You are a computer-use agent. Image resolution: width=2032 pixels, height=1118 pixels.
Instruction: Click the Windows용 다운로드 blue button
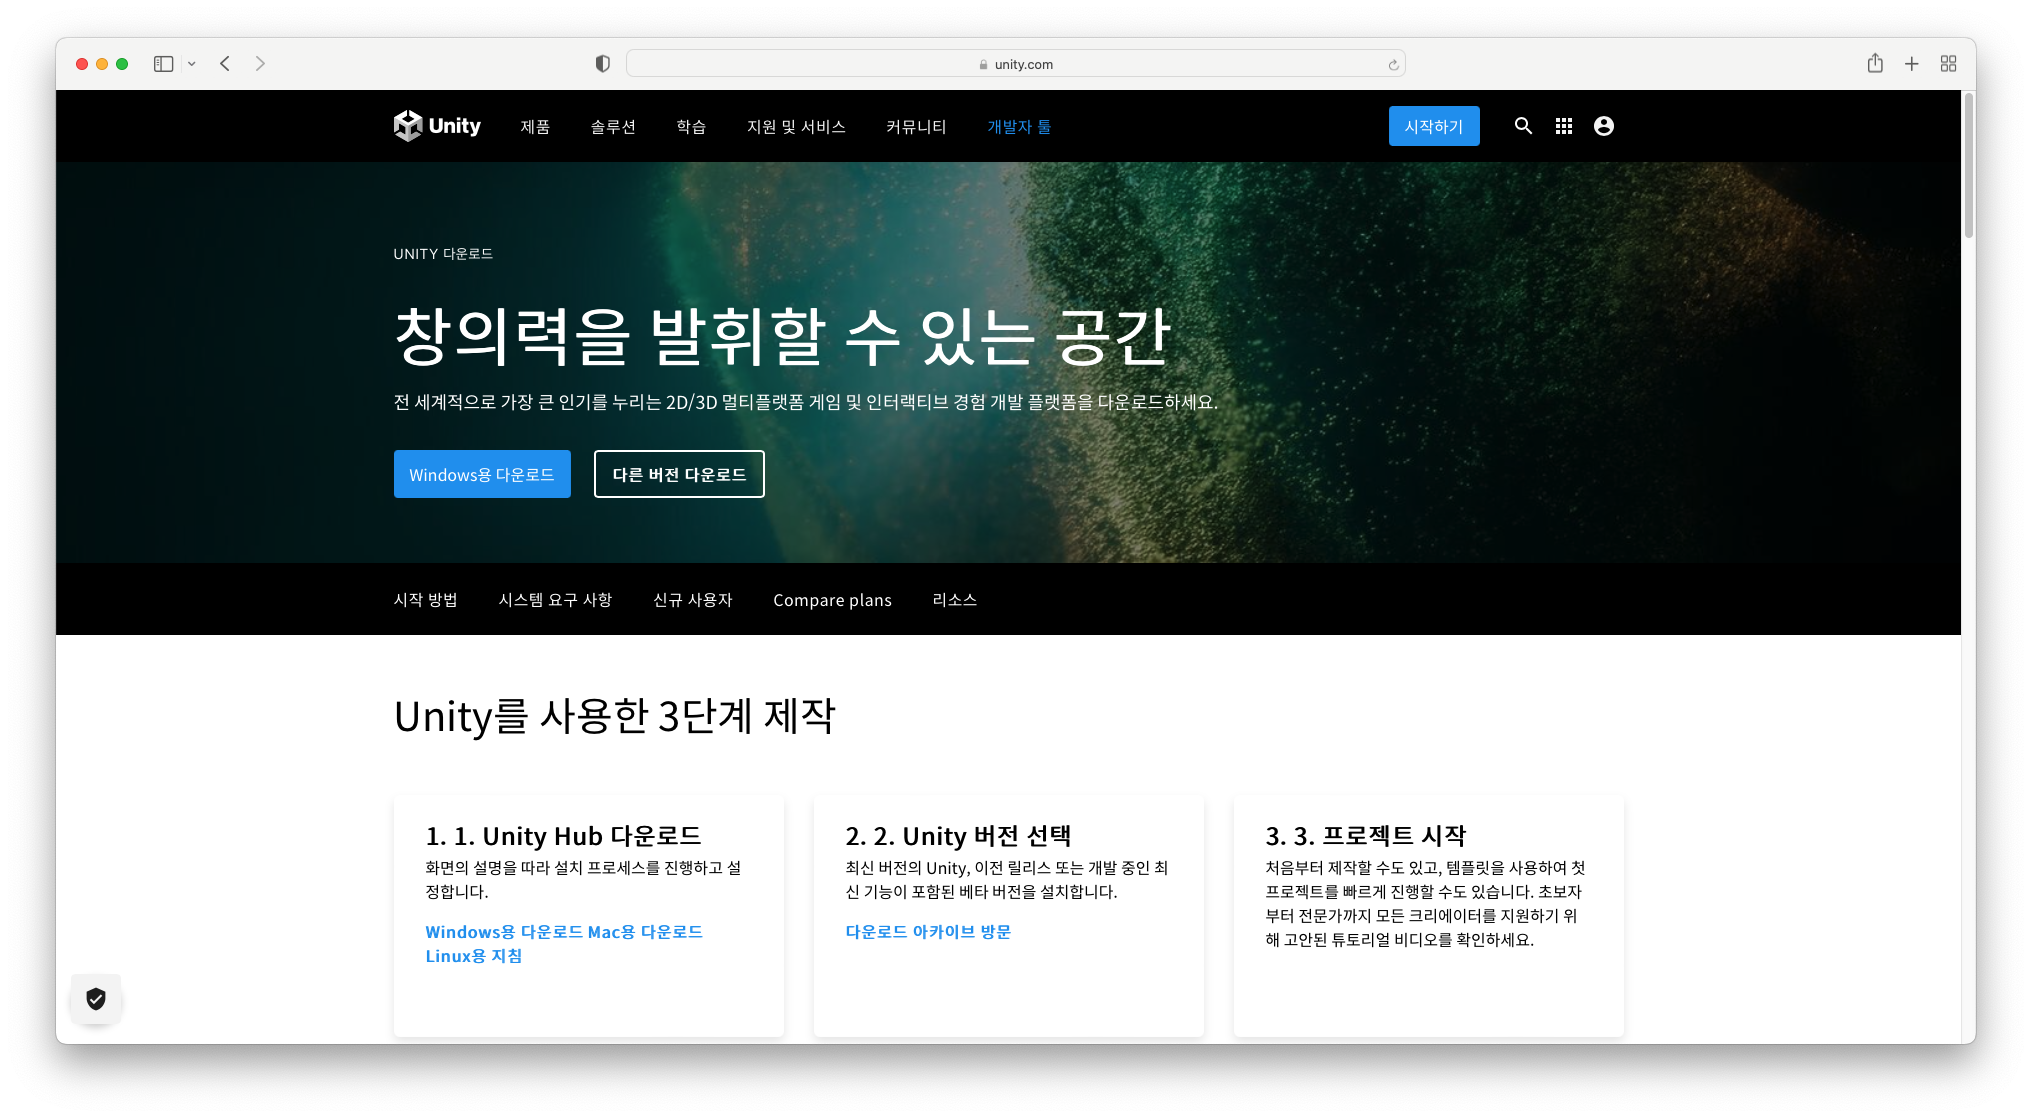pyautogui.click(x=482, y=474)
